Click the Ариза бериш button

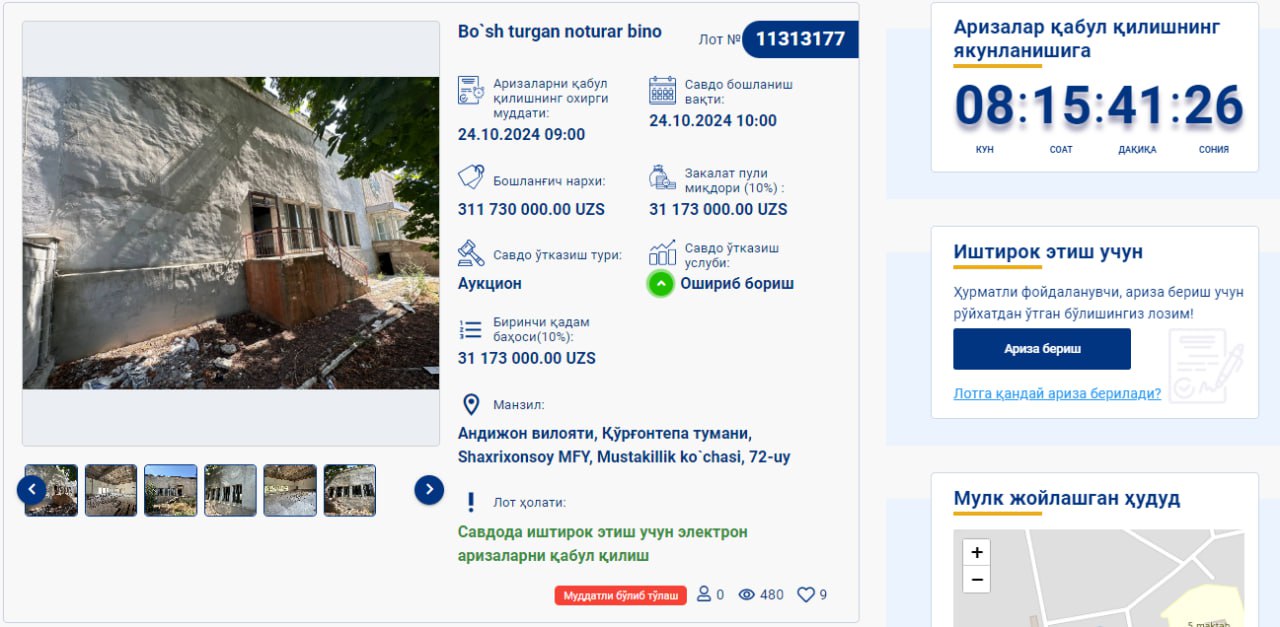coord(1042,349)
